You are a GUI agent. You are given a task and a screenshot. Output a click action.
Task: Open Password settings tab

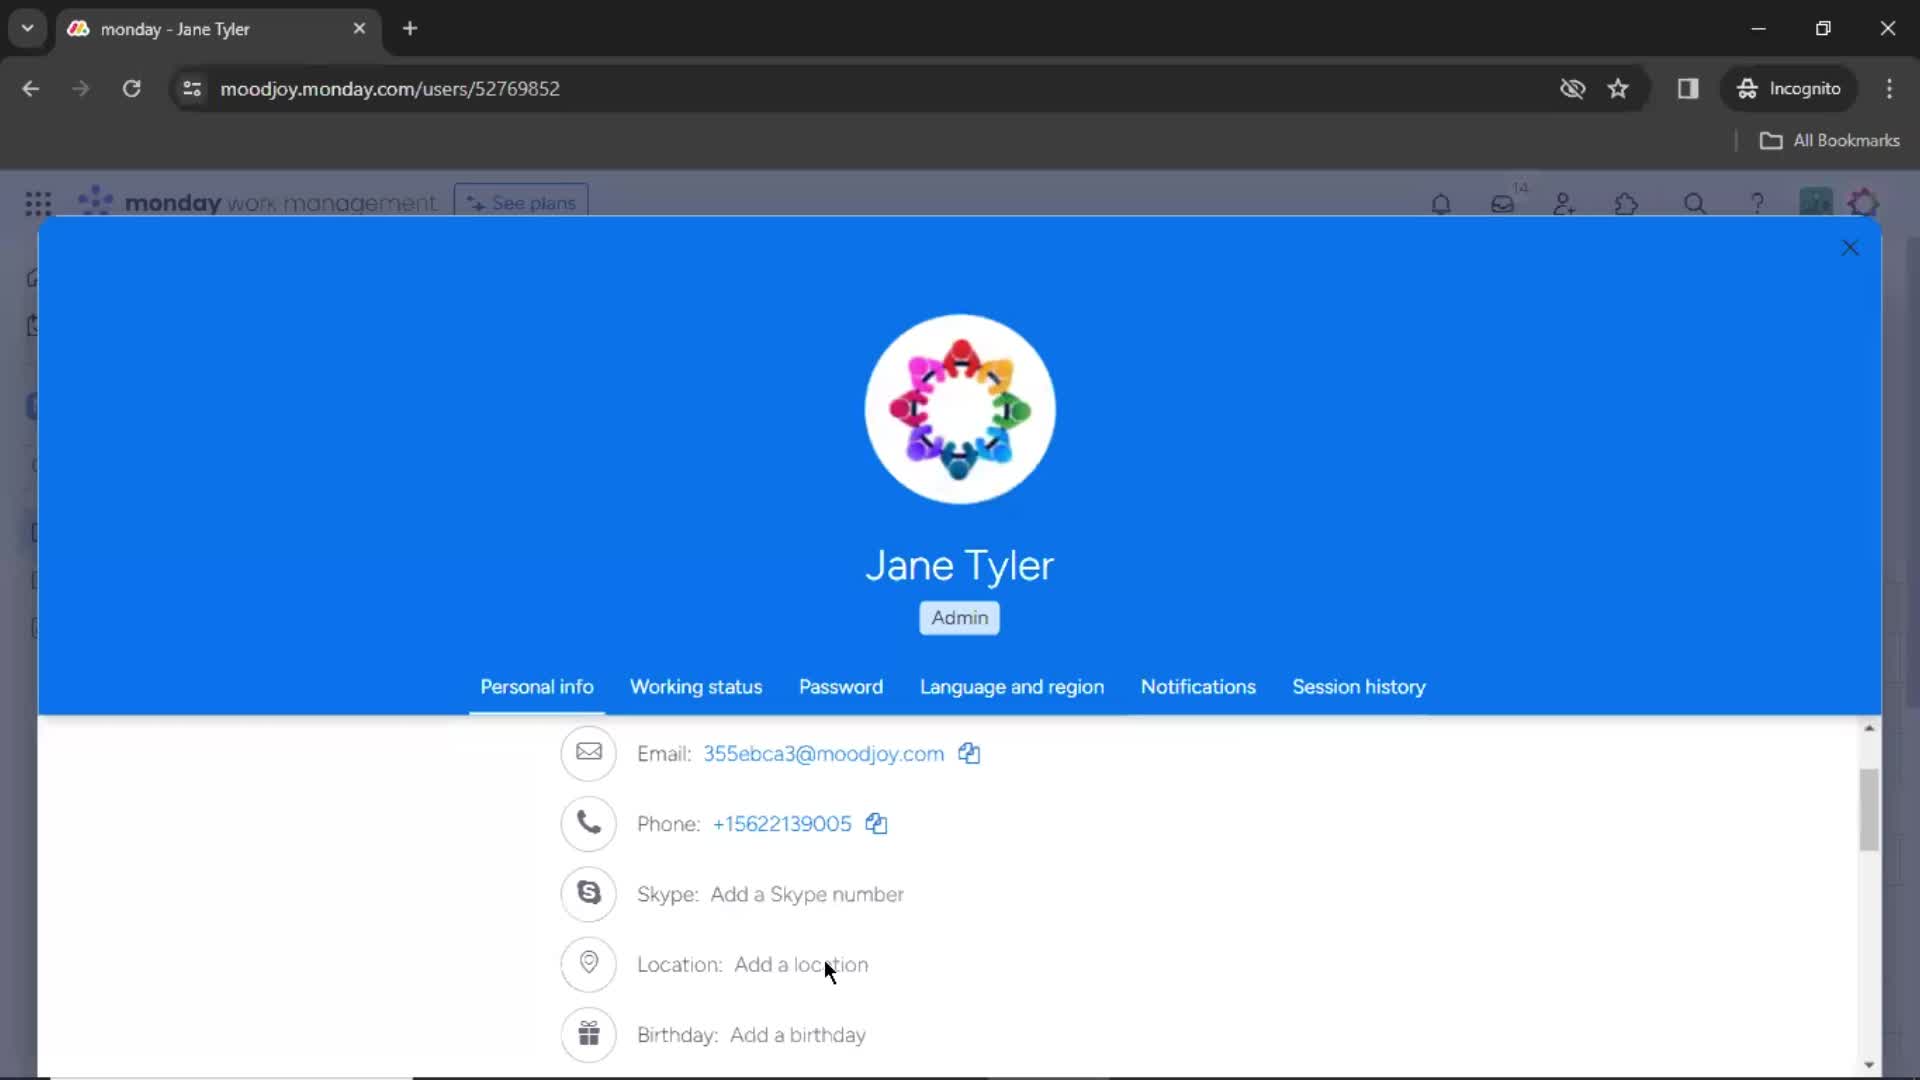pos(840,686)
